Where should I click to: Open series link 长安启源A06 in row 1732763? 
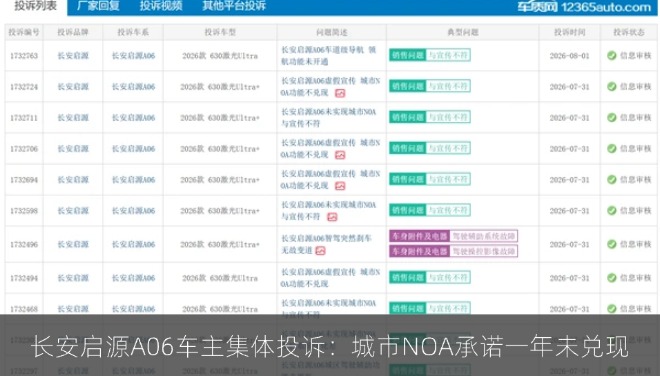coord(133,56)
